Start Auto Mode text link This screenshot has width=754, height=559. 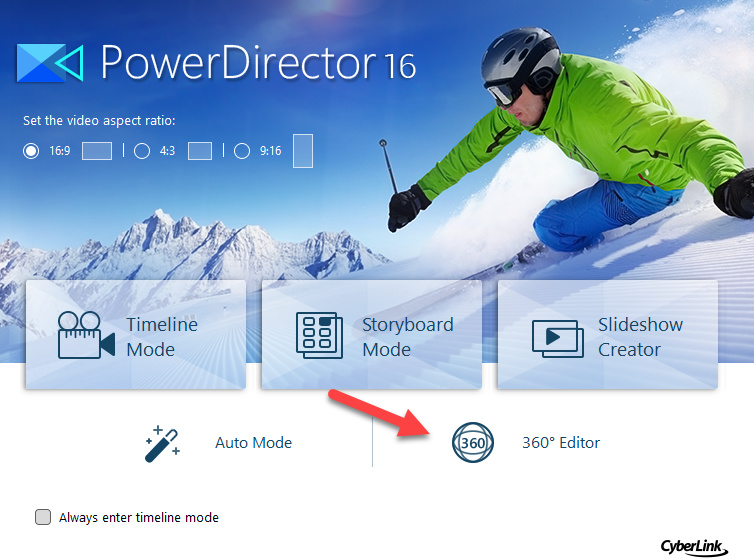click(253, 443)
